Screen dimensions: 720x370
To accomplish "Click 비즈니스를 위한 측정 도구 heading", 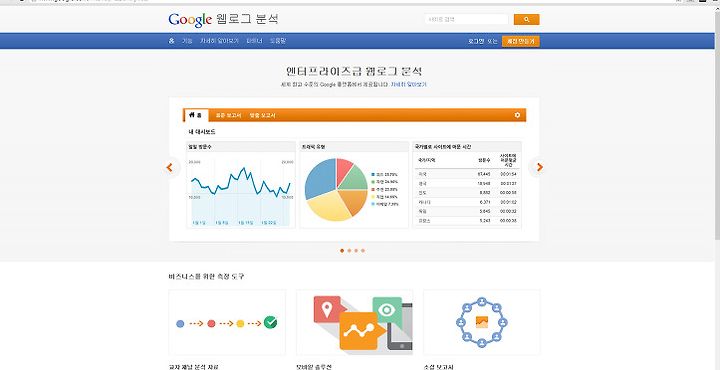I will click(207, 276).
